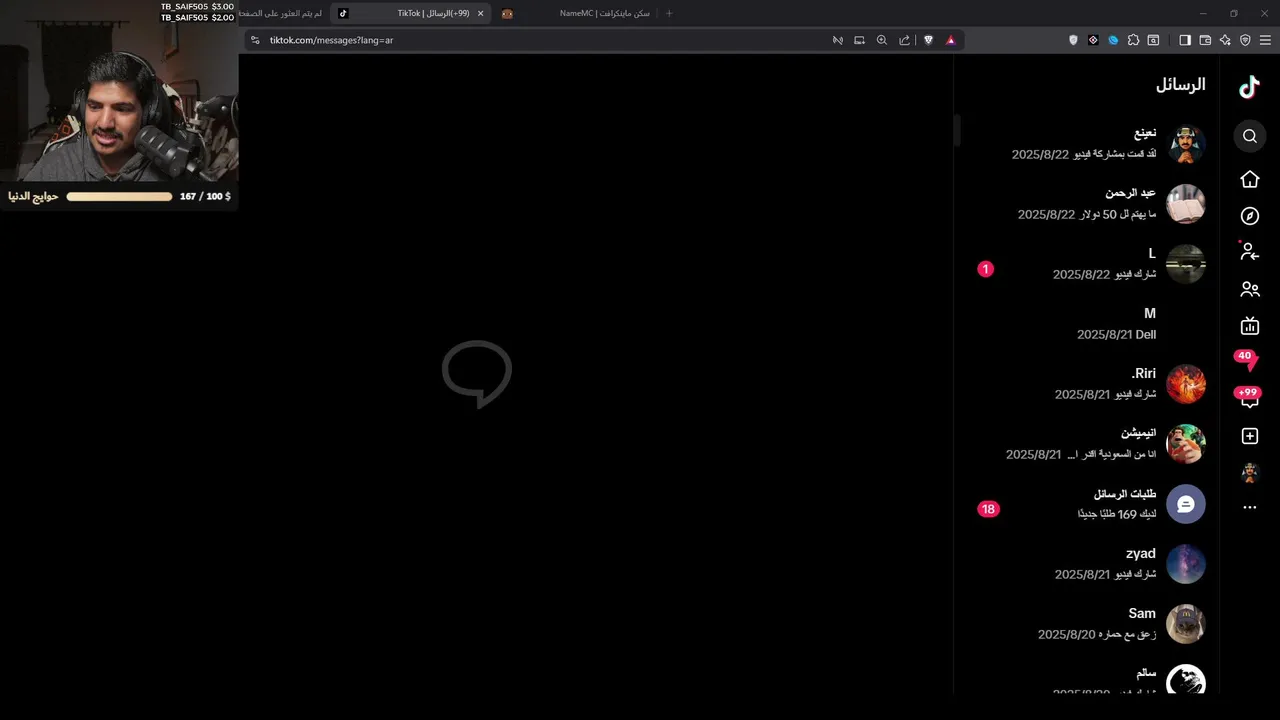The image size is (1280, 720).
Task: Click the Brave Rewards triangle icon
Action: [950, 40]
